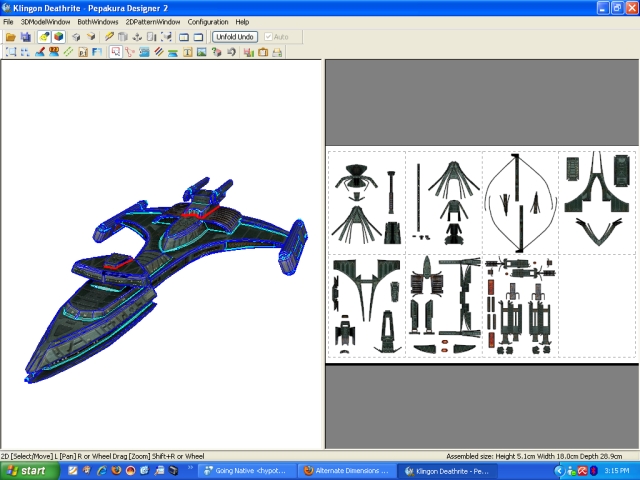Select the curved bow outline pattern piece
Image resolution: width=640 pixels, height=480 pixels.
point(520,203)
